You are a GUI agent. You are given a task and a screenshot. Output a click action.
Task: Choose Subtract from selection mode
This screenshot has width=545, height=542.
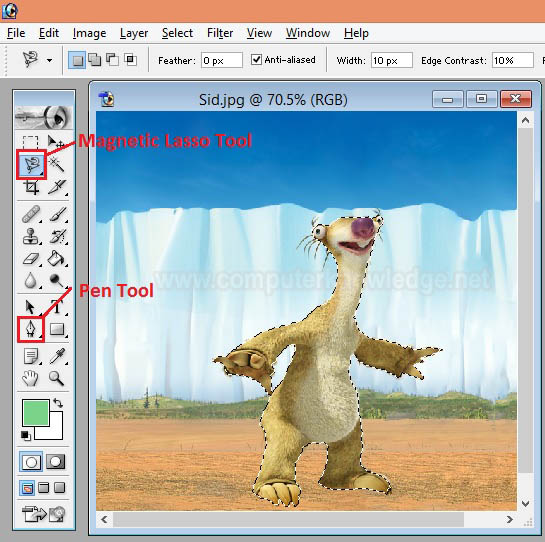point(112,59)
